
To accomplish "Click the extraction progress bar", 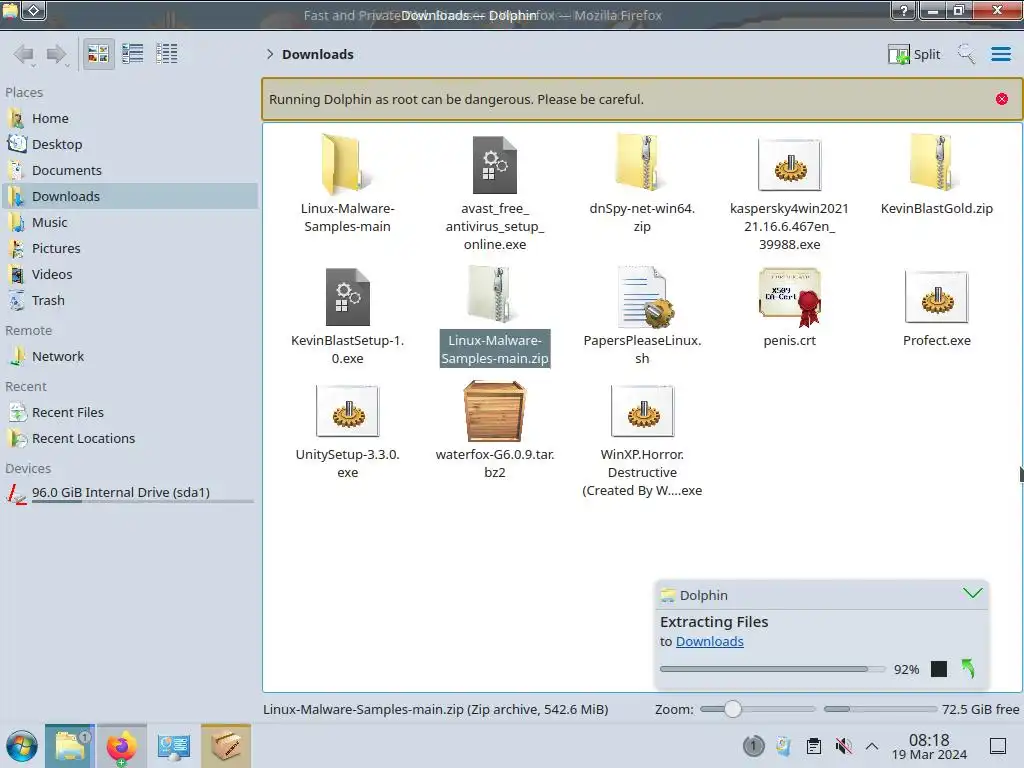I will (772, 669).
